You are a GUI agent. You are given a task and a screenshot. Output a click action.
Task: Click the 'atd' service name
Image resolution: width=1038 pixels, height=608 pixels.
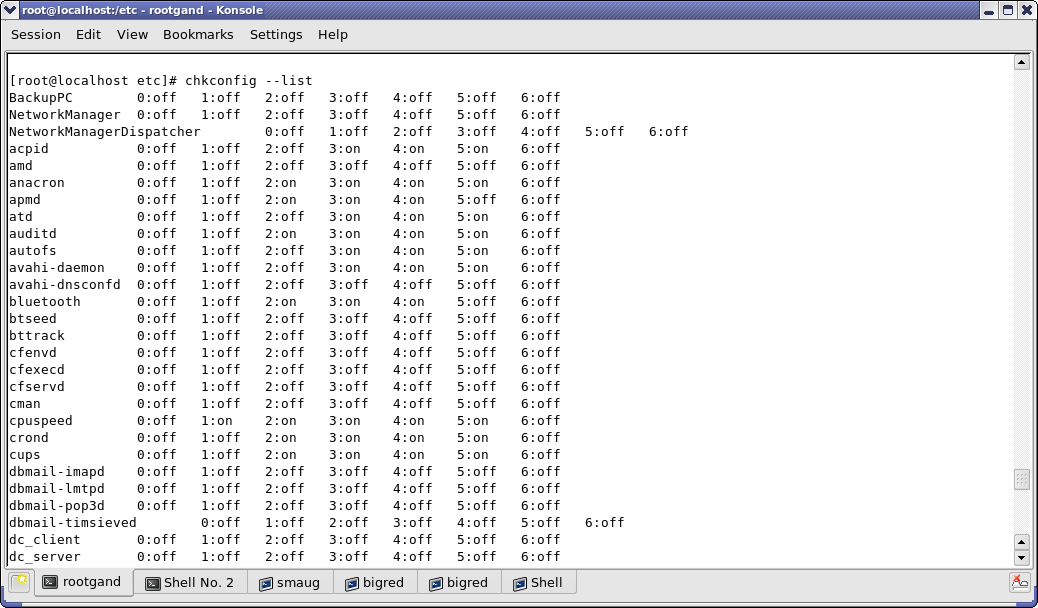(21, 217)
